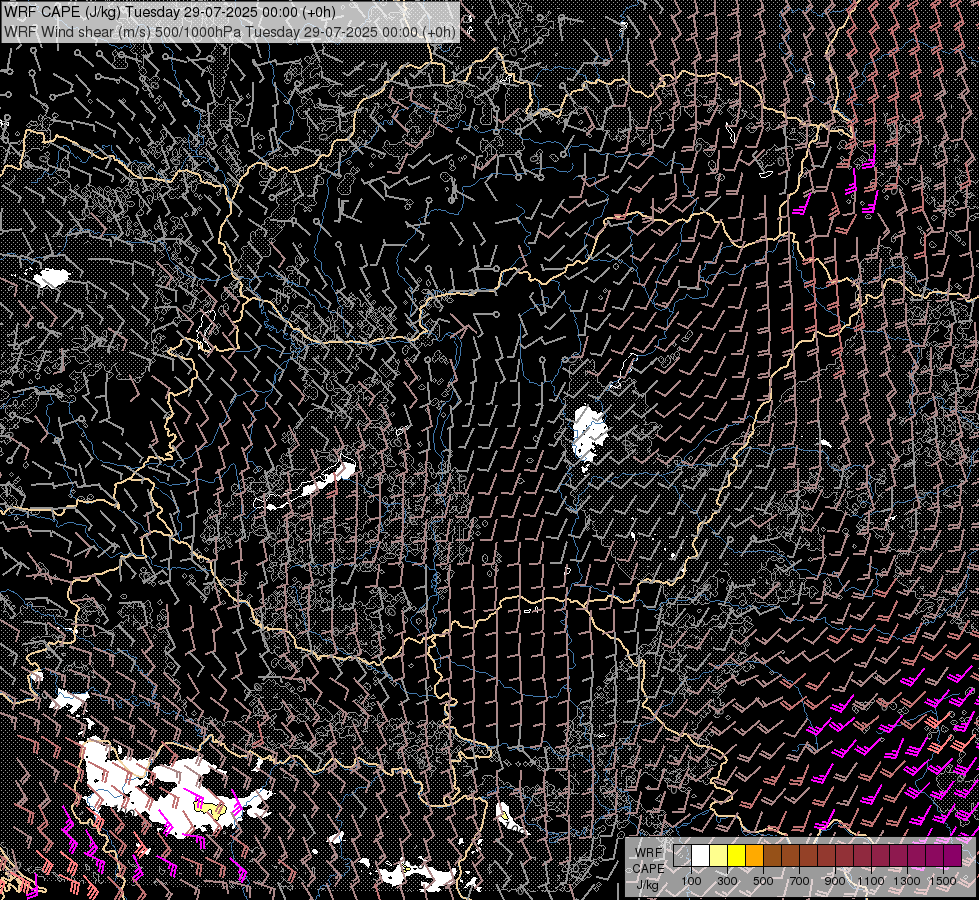Click the pale yellow legend swatch
979x900 pixels.
click(719, 856)
